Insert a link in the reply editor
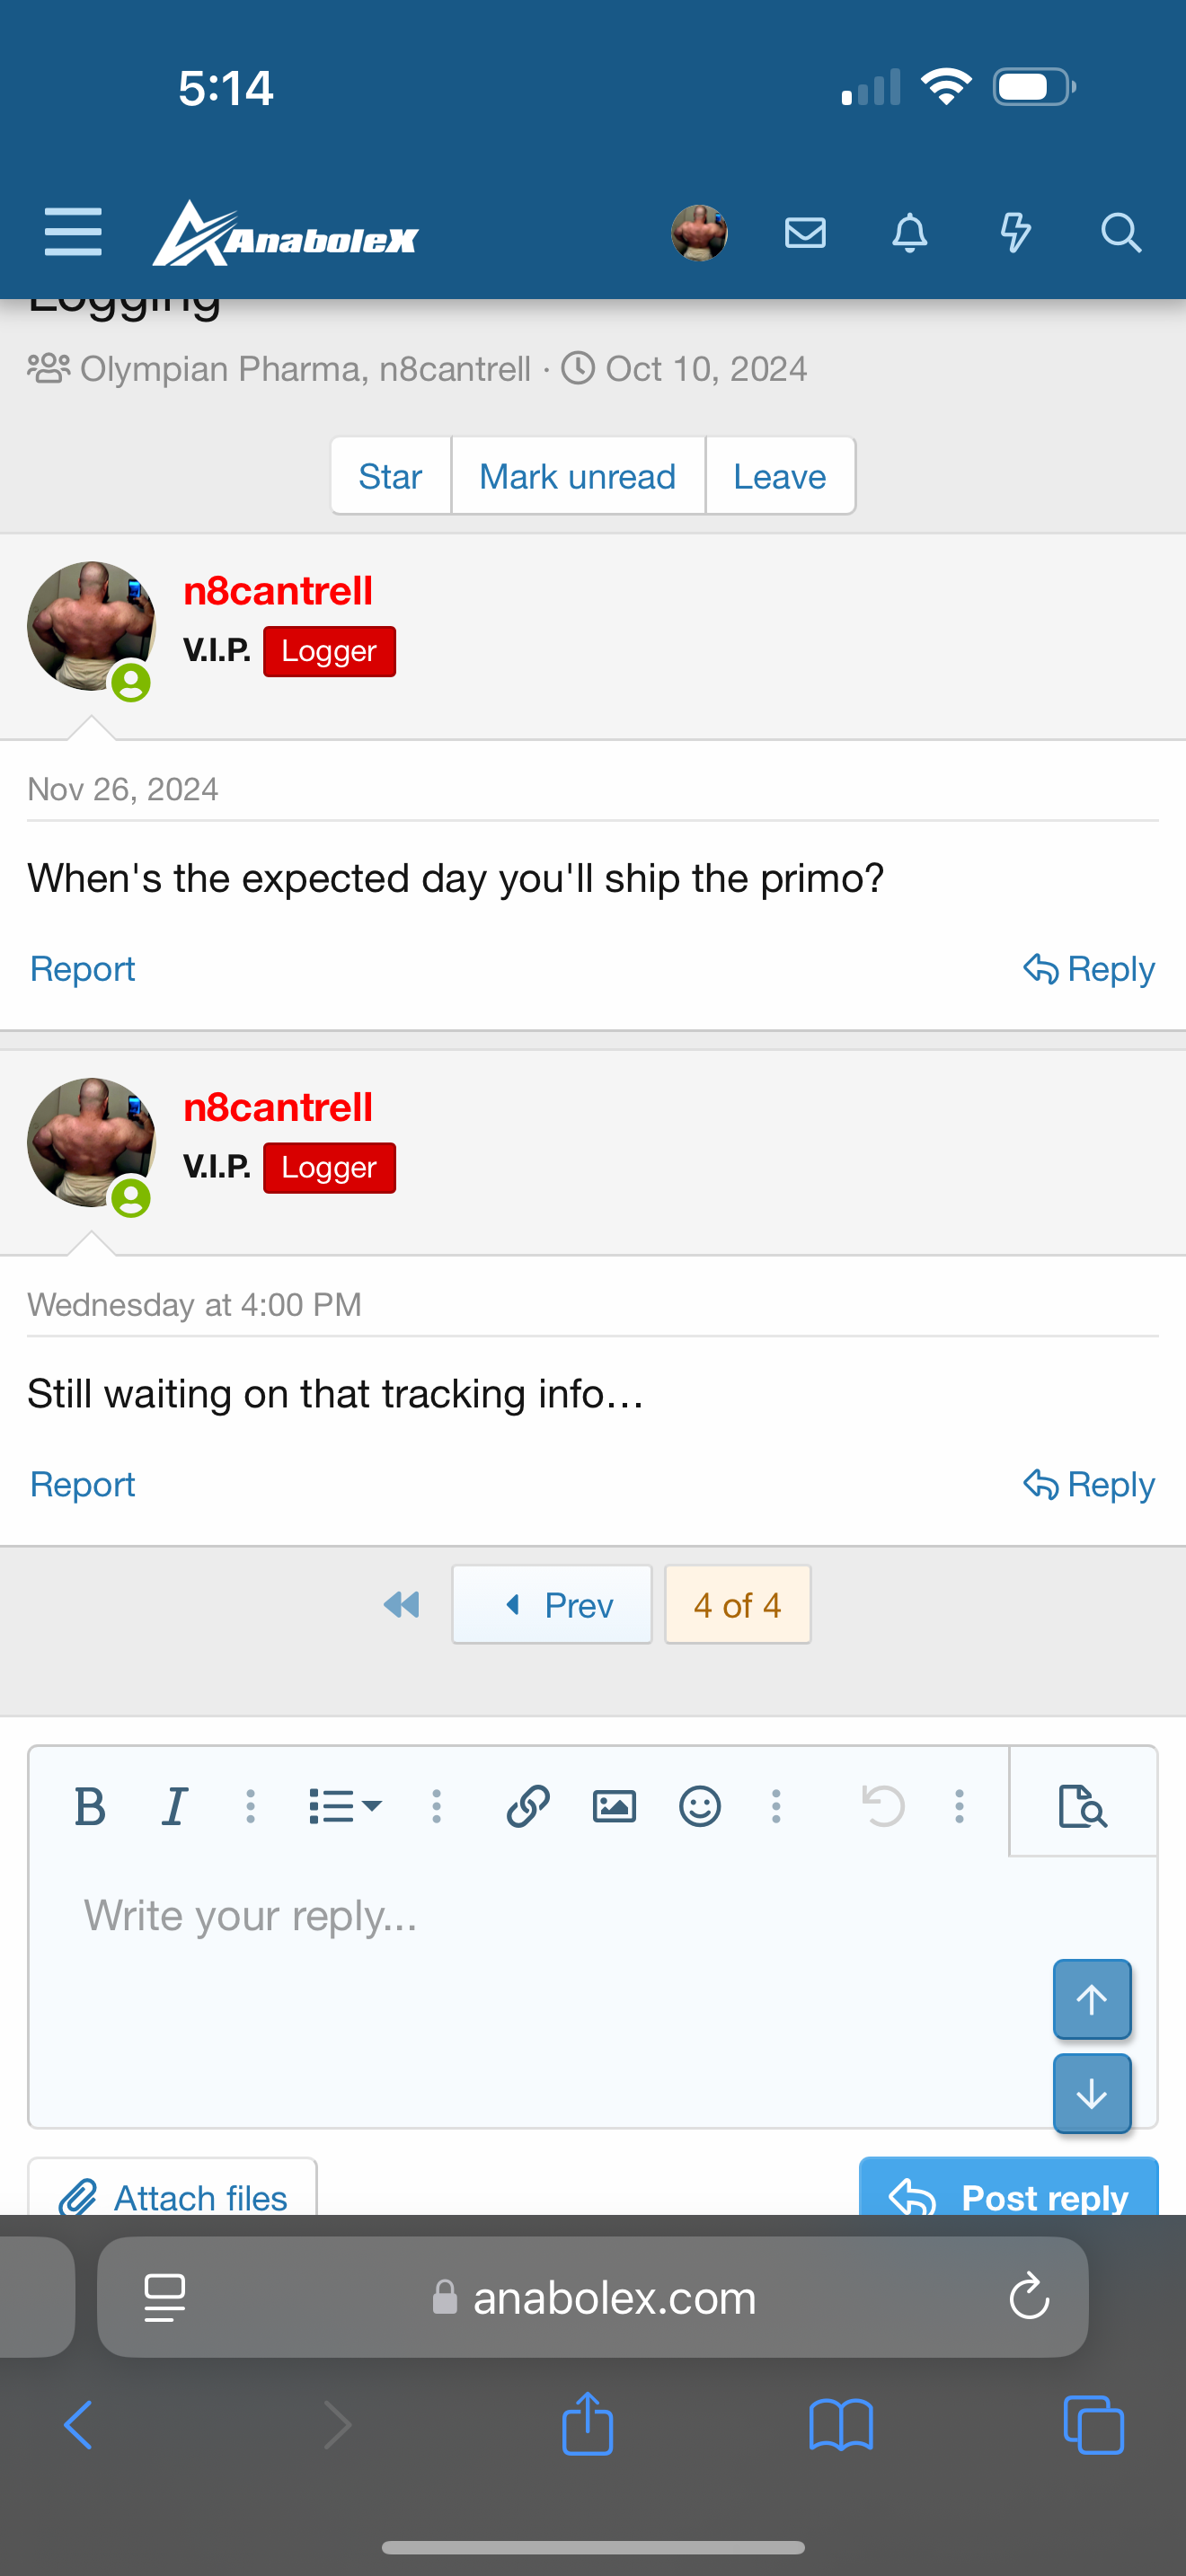This screenshot has width=1186, height=2576. (528, 1806)
